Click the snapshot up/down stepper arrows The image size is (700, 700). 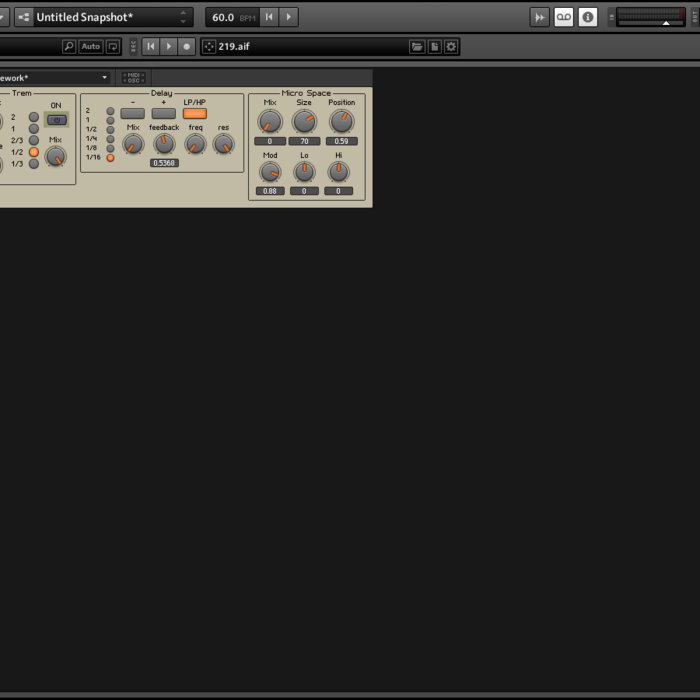point(183,17)
